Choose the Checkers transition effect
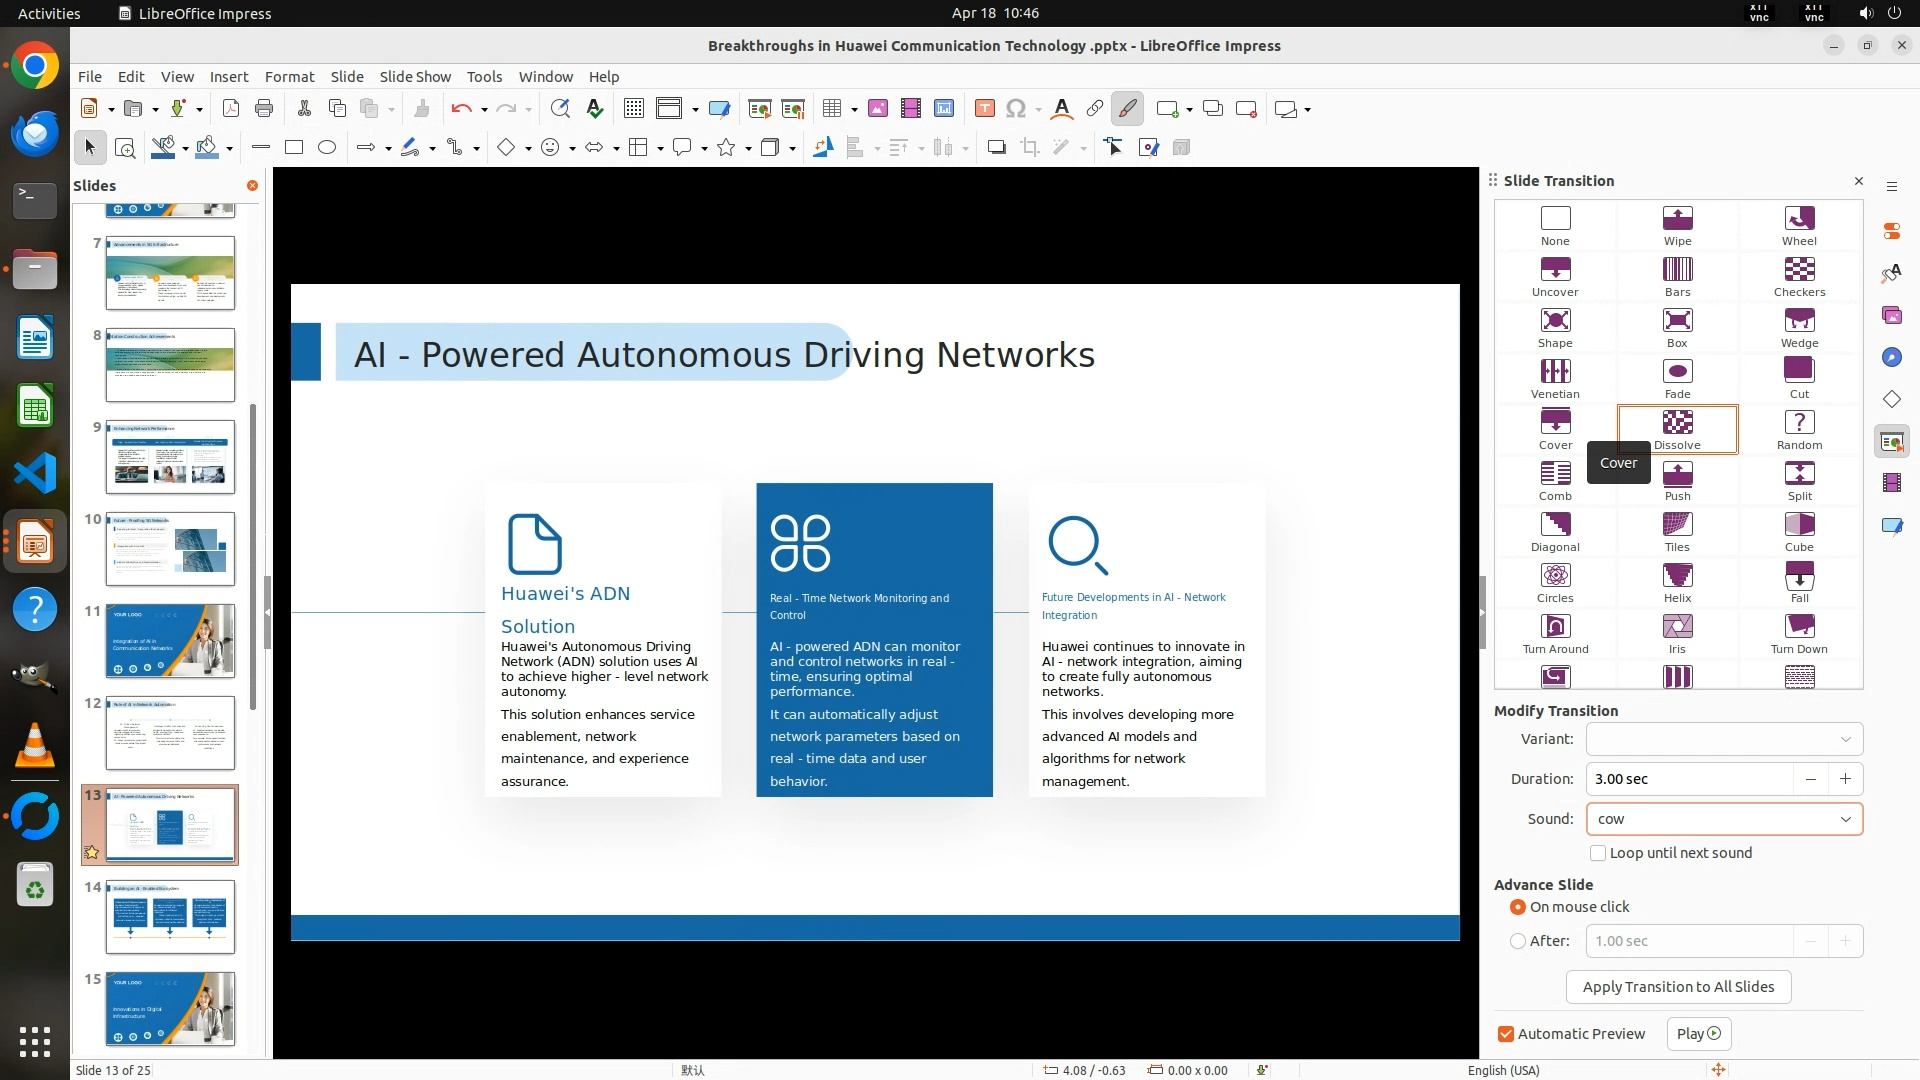This screenshot has height=1080, width=1920. pyautogui.click(x=1799, y=270)
